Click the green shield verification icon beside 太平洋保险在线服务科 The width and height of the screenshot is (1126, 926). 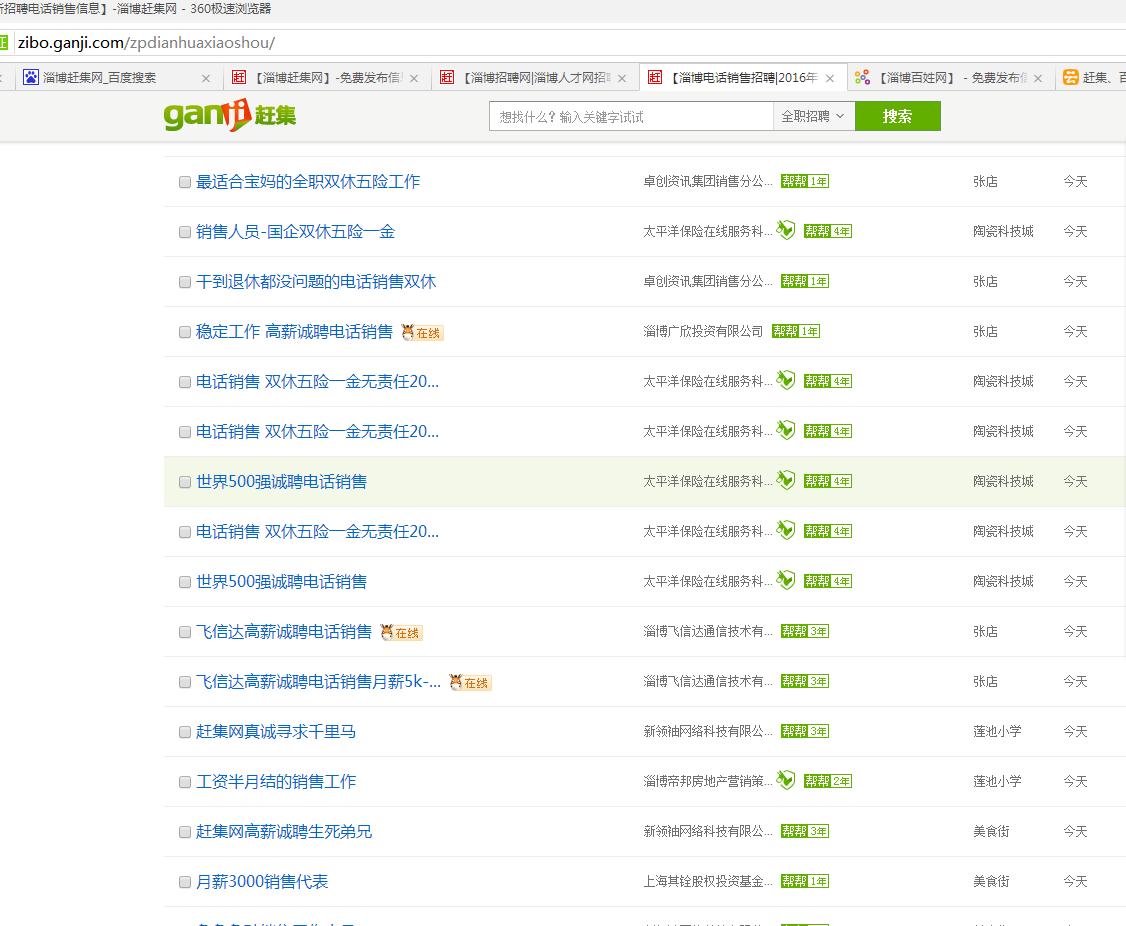pos(785,230)
